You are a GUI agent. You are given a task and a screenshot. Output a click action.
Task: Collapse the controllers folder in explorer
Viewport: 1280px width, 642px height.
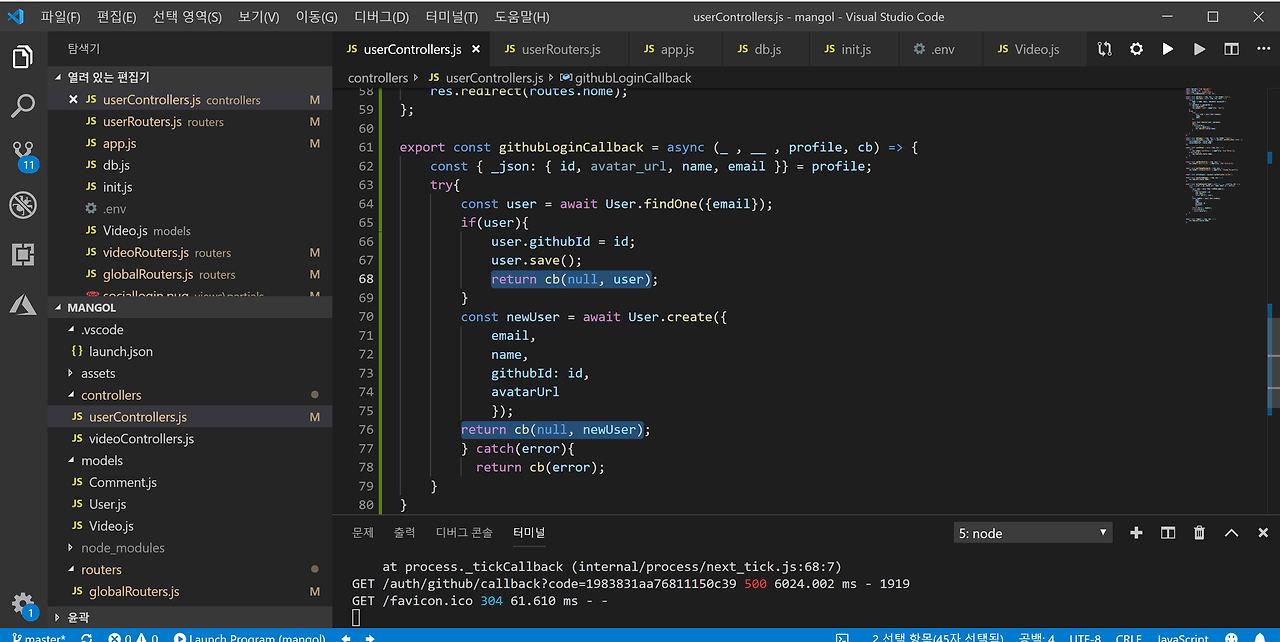tap(111, 395)
